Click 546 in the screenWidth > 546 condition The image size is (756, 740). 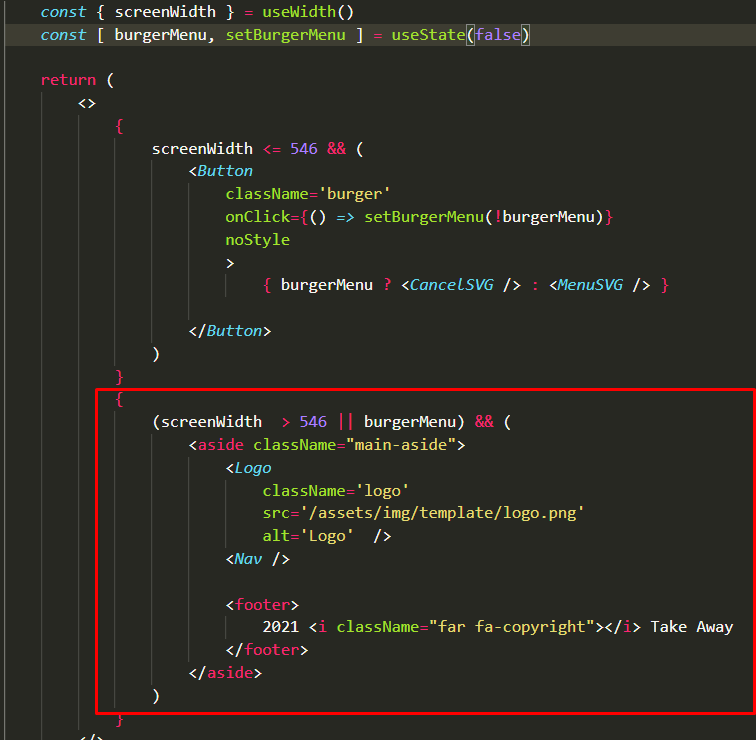click(313, 422)
